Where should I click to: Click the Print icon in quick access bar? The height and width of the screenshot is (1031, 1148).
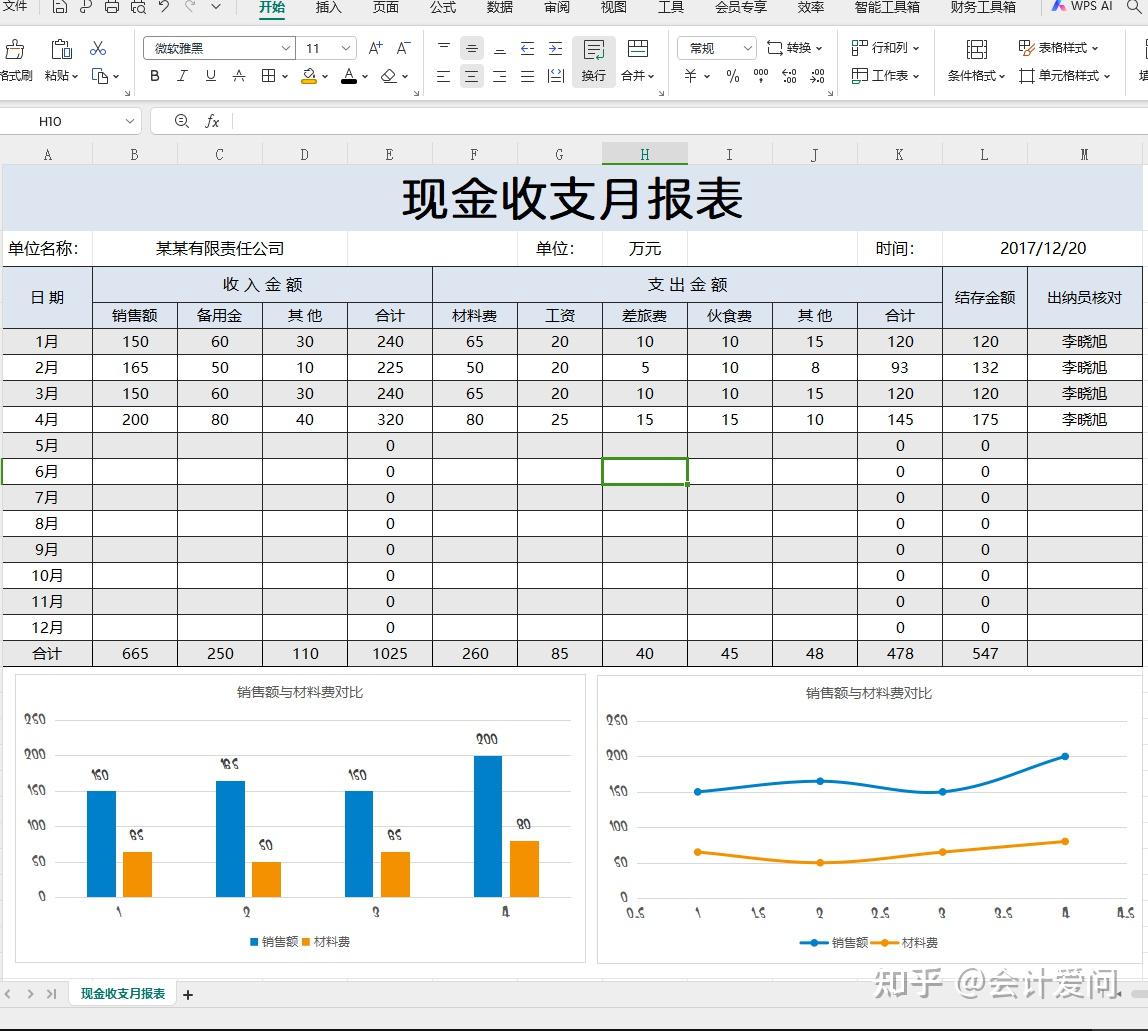pyautogui.click(x=111, y=7)
